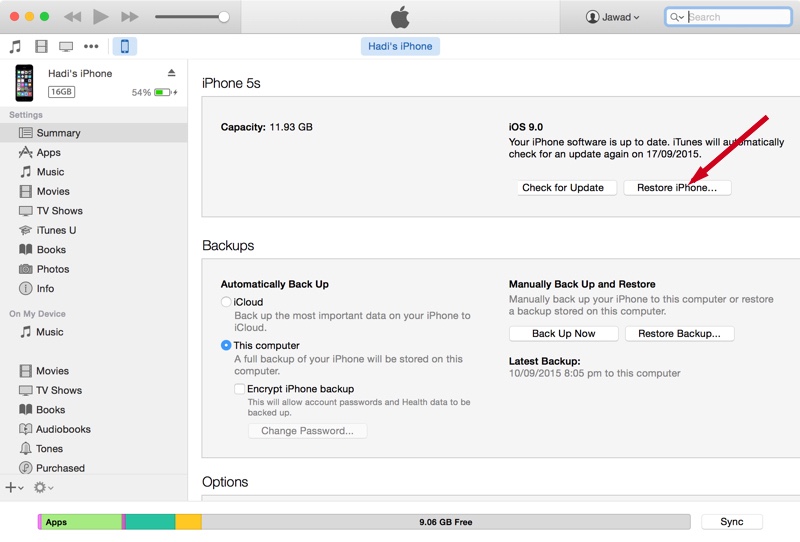This screenshot has width=800, height=542.
Task: Enable Encrypt iPhone backup checkbox
Action: click(x=239, y=389)
